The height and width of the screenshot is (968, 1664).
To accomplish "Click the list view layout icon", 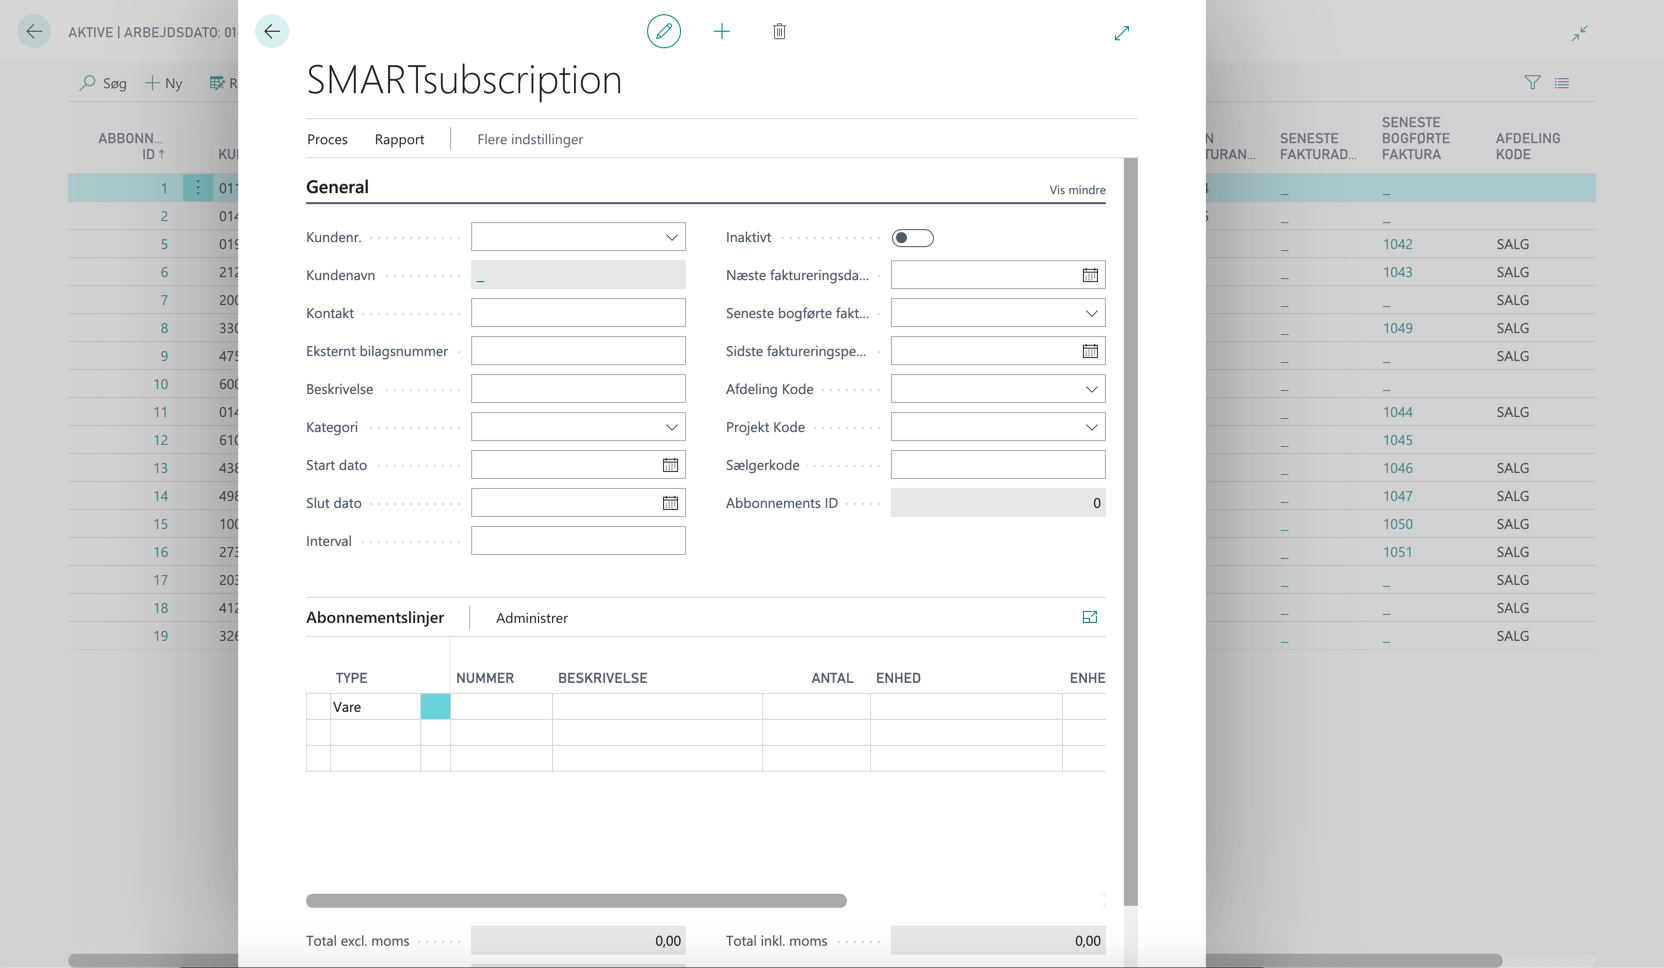I will click(x=1562, y=83).
